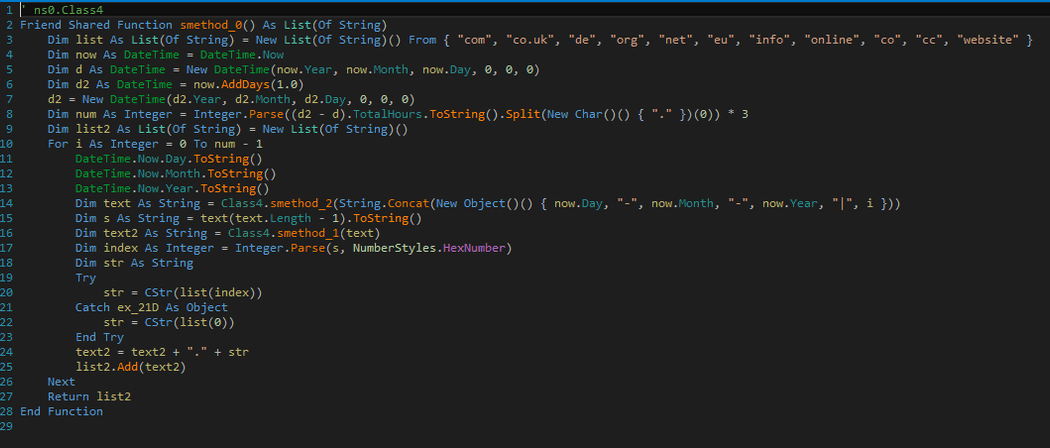Click TotalHours on line 8
Viewport: 1050px width, 448px height.
[388, 115]
